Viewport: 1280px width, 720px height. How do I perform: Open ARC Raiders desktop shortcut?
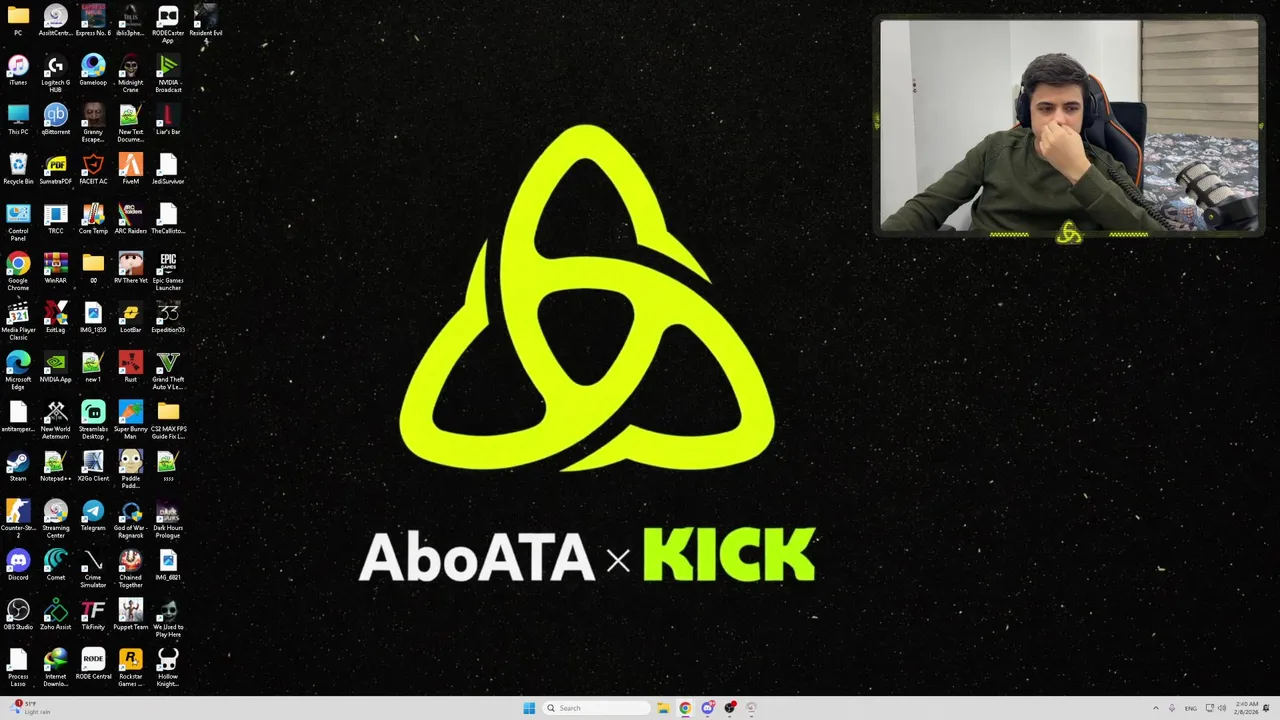coord(130,219)
